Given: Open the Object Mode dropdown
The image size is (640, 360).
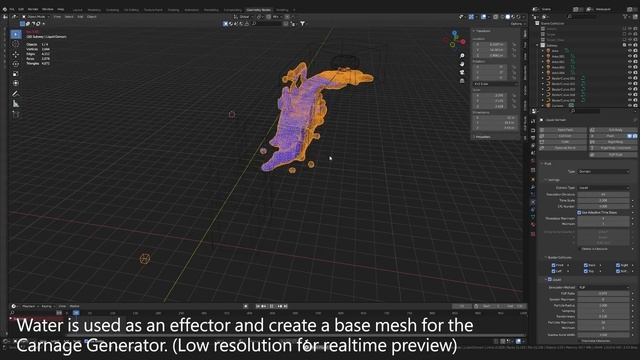Looking at the screenshot, I should [35, 17].
